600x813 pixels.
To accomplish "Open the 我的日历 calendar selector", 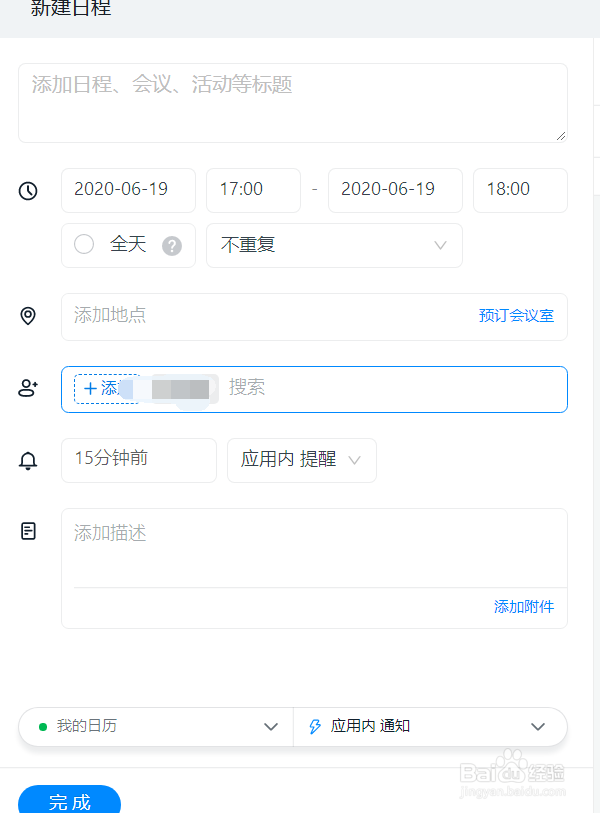I will tap(156, 727).
